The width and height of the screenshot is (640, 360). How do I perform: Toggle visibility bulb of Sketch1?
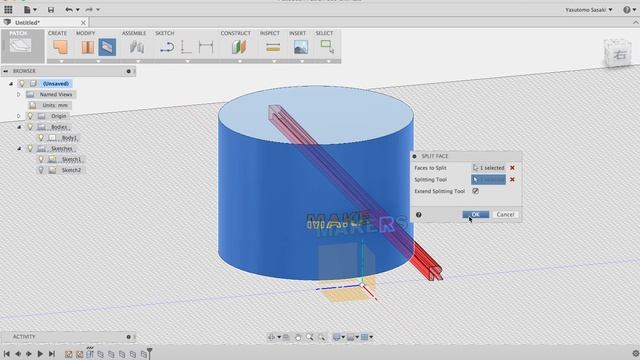[x=41, y=159]
